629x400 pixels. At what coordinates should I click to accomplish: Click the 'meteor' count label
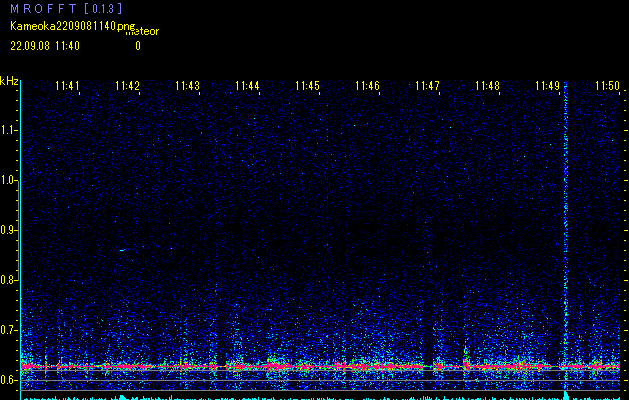coord(142,31)
